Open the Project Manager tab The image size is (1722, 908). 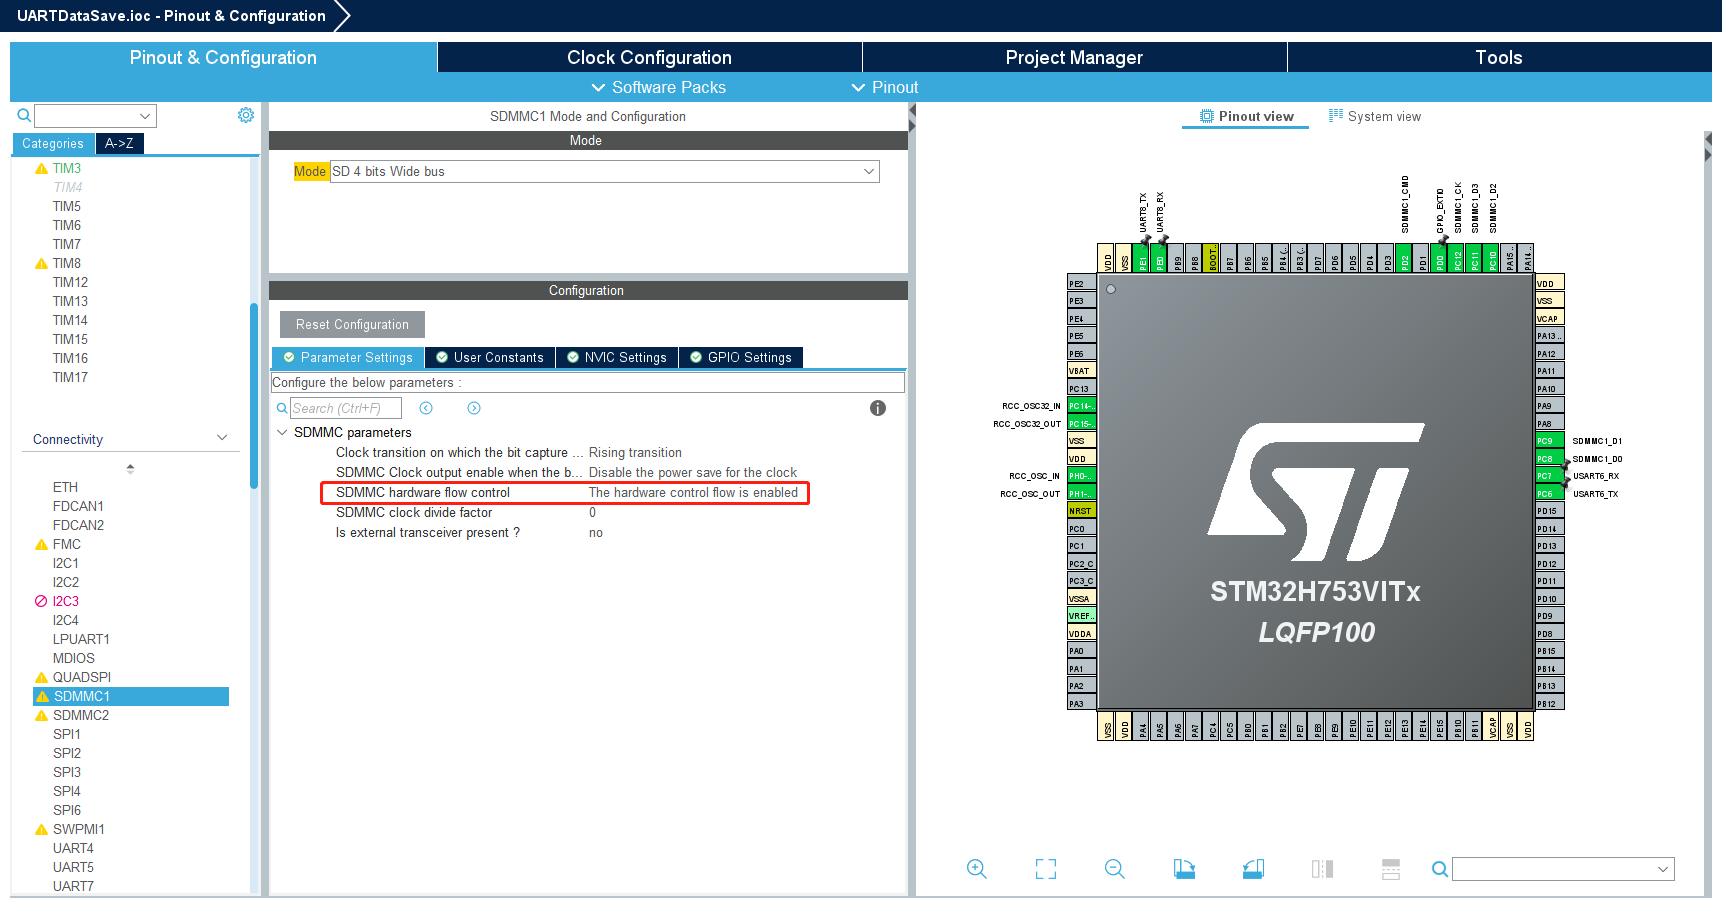pos(1074,57)
